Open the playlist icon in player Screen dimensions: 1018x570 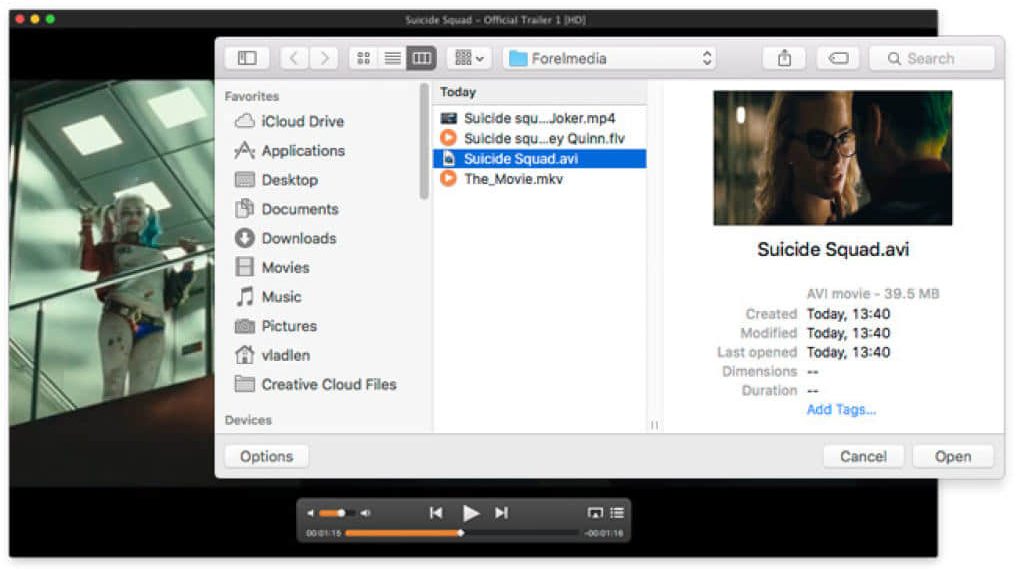pos(617,513)
